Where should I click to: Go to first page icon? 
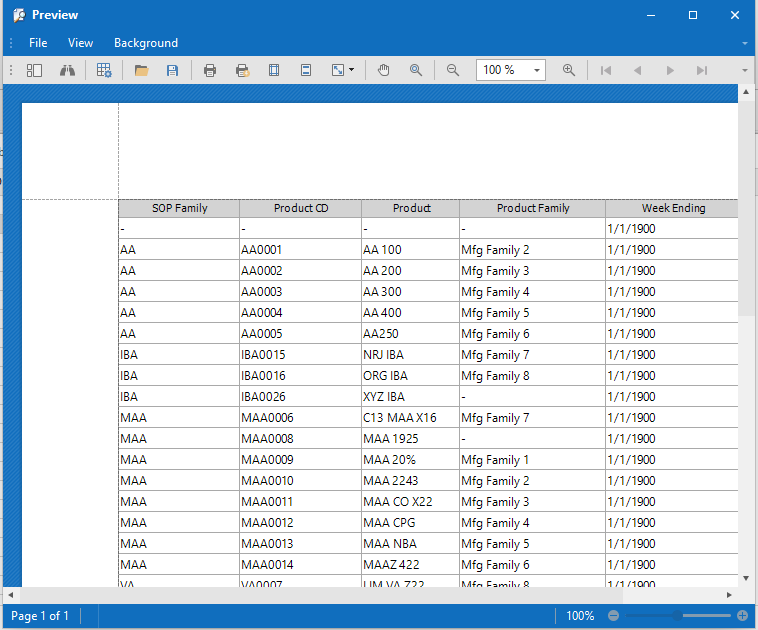click(606, 71)
